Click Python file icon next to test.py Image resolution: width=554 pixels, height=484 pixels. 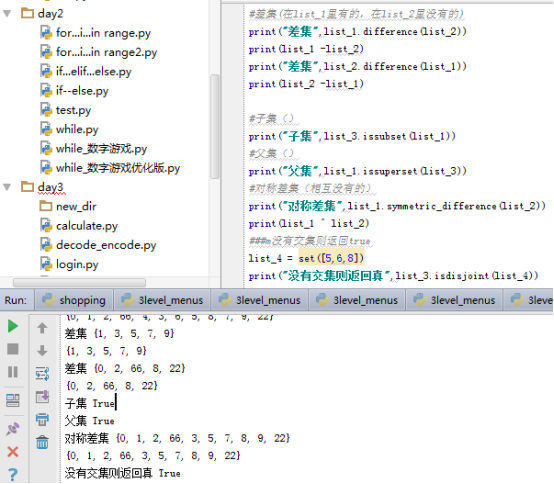(x=46, y=110)
